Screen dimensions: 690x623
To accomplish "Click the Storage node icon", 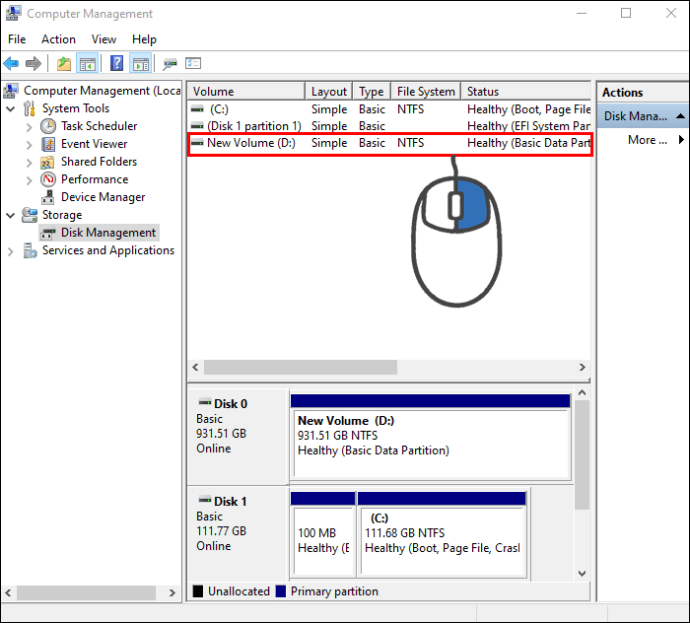I will coord(29,215).
